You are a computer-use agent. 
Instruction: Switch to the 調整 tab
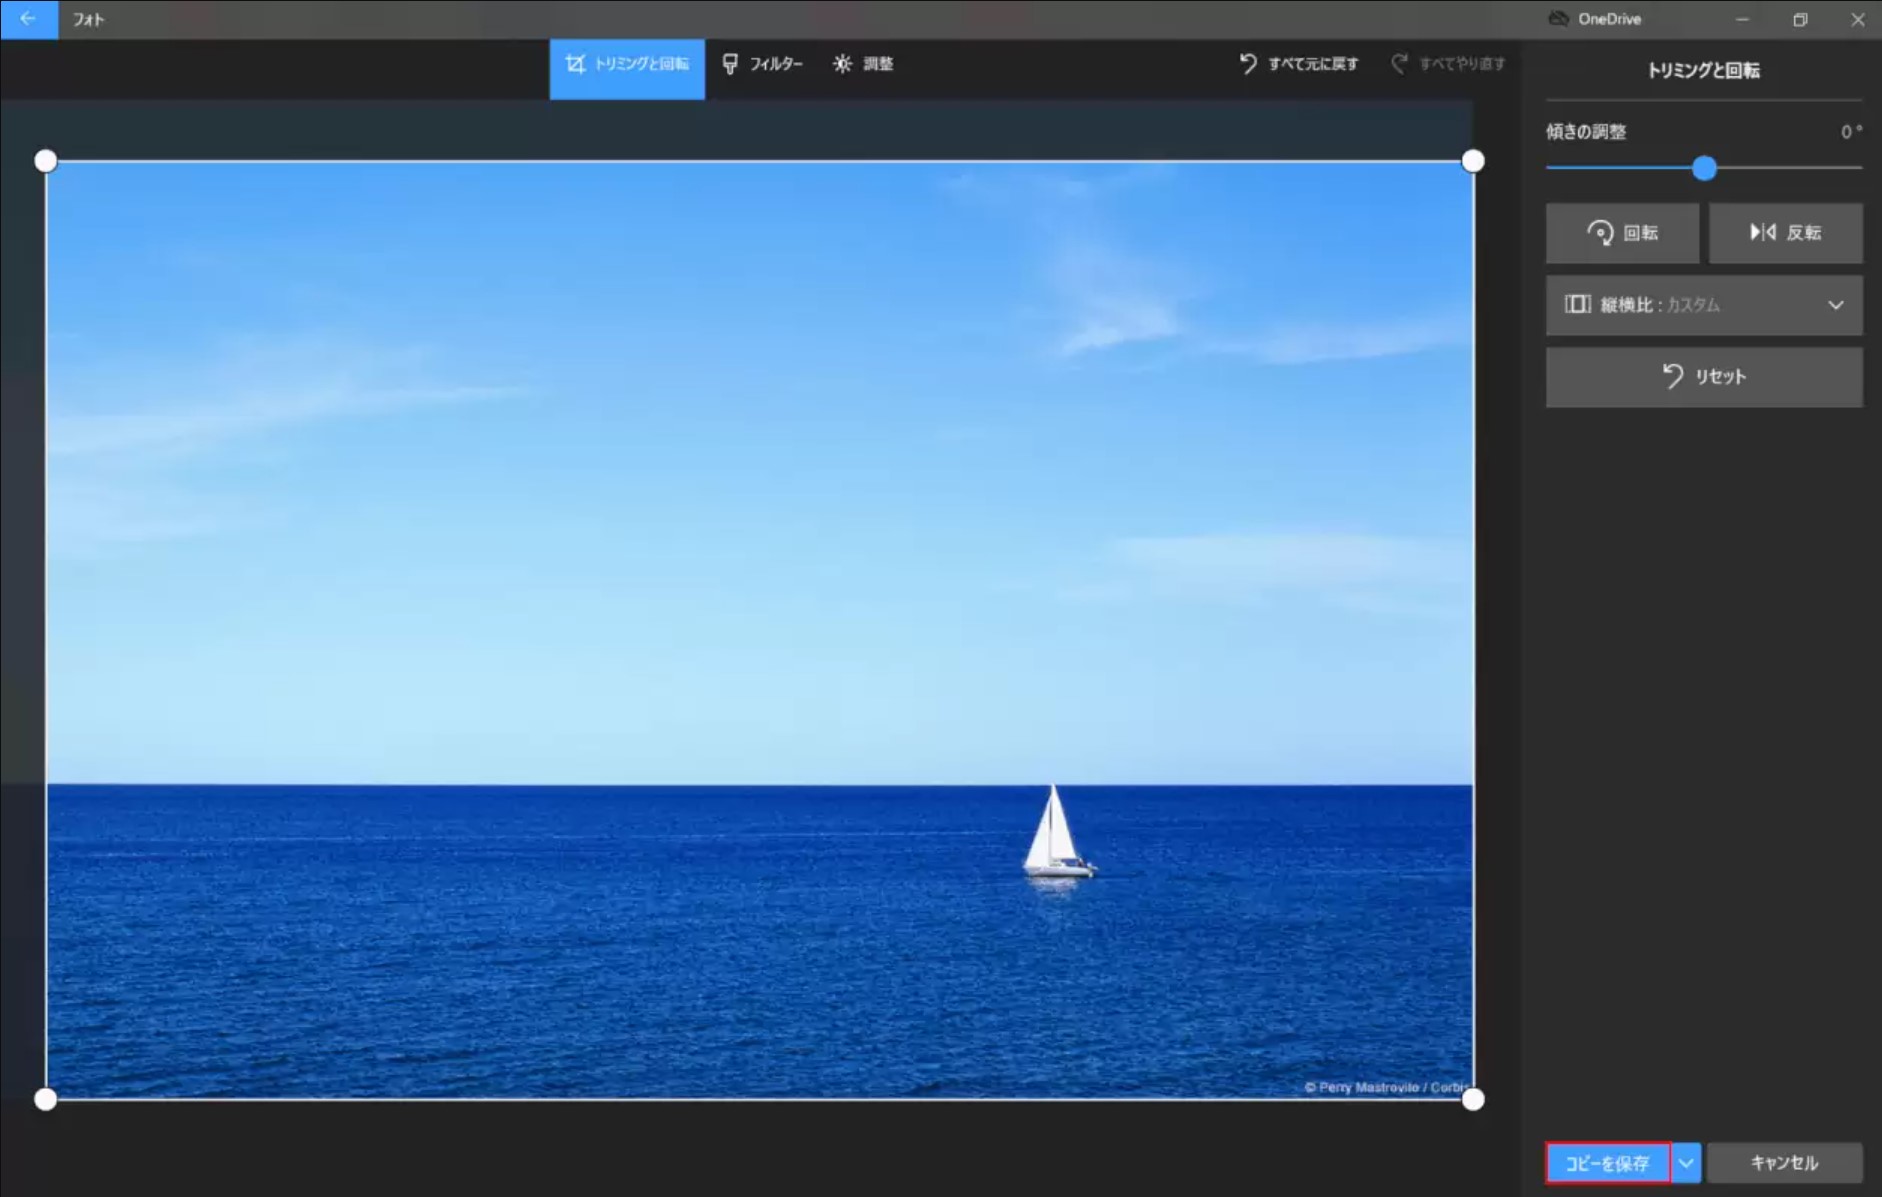864,64
